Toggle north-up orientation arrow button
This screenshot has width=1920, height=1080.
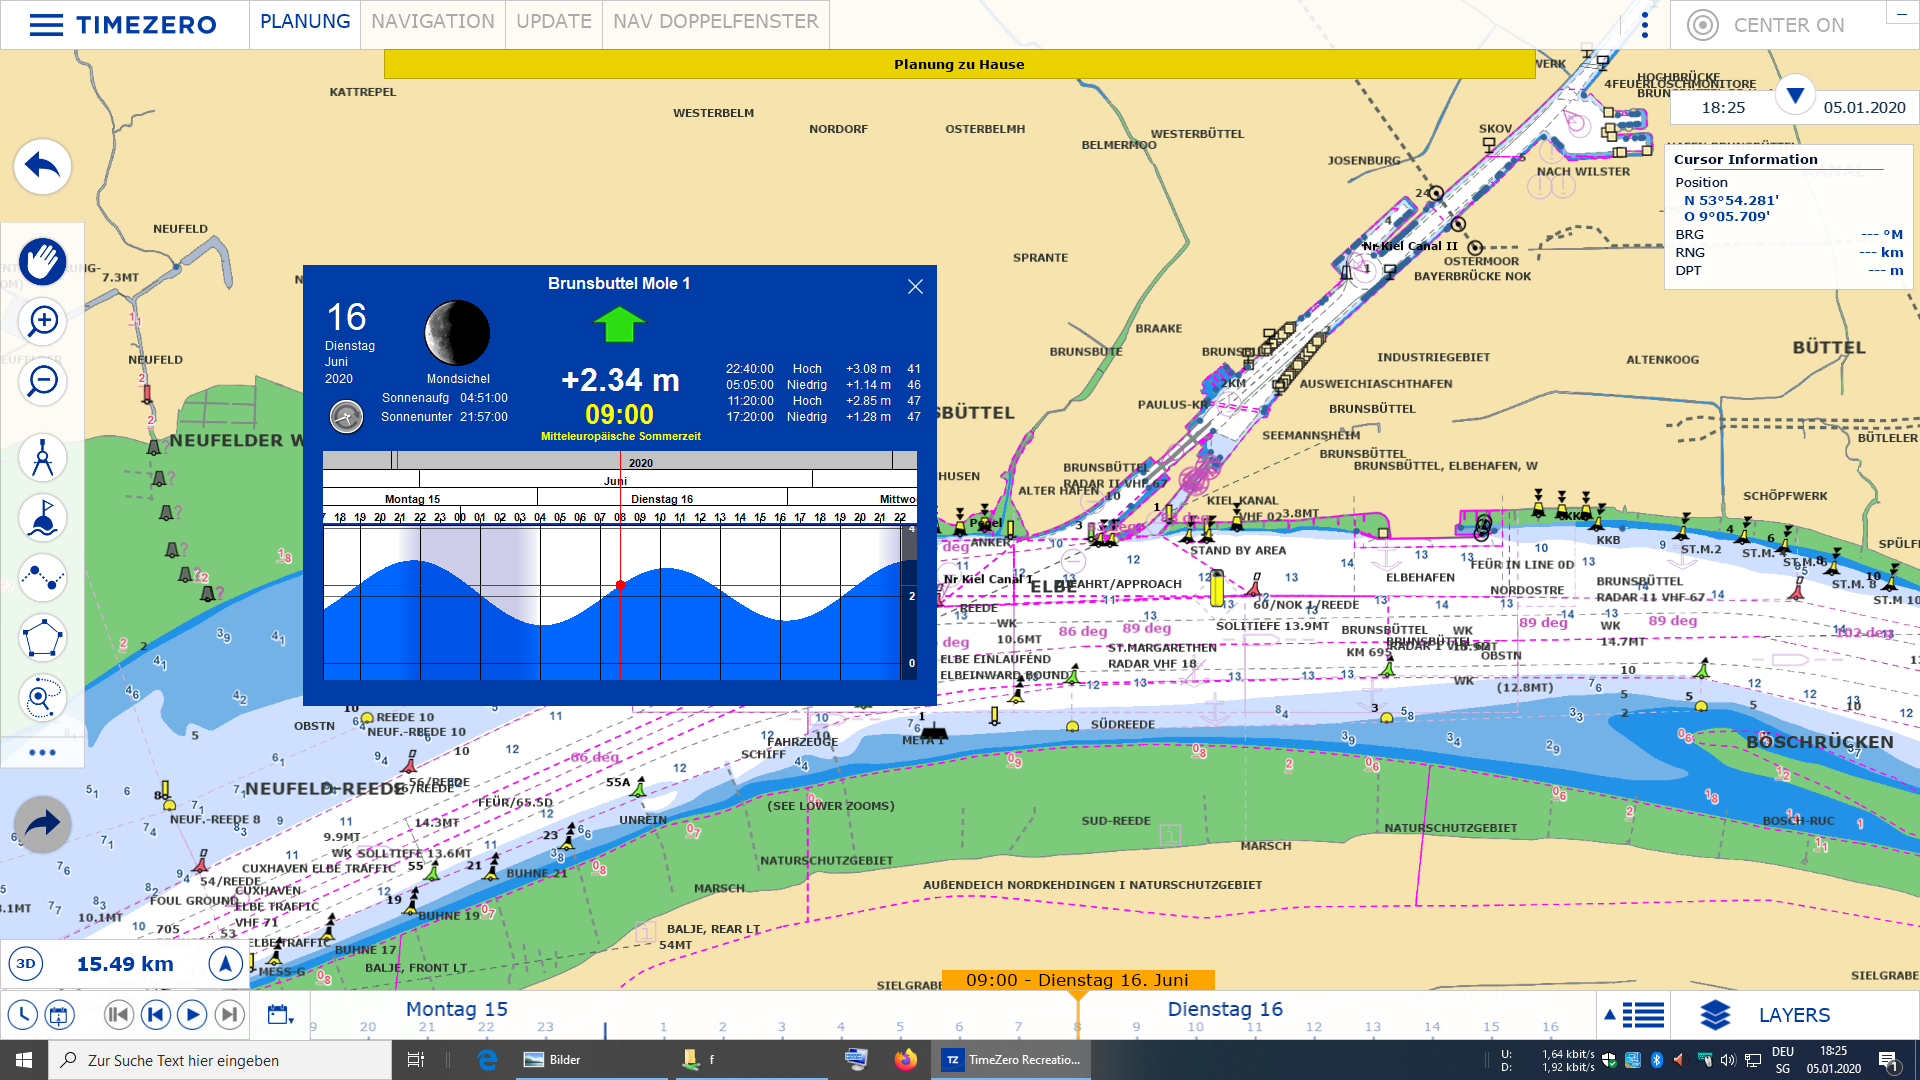[x=226, y=964]
